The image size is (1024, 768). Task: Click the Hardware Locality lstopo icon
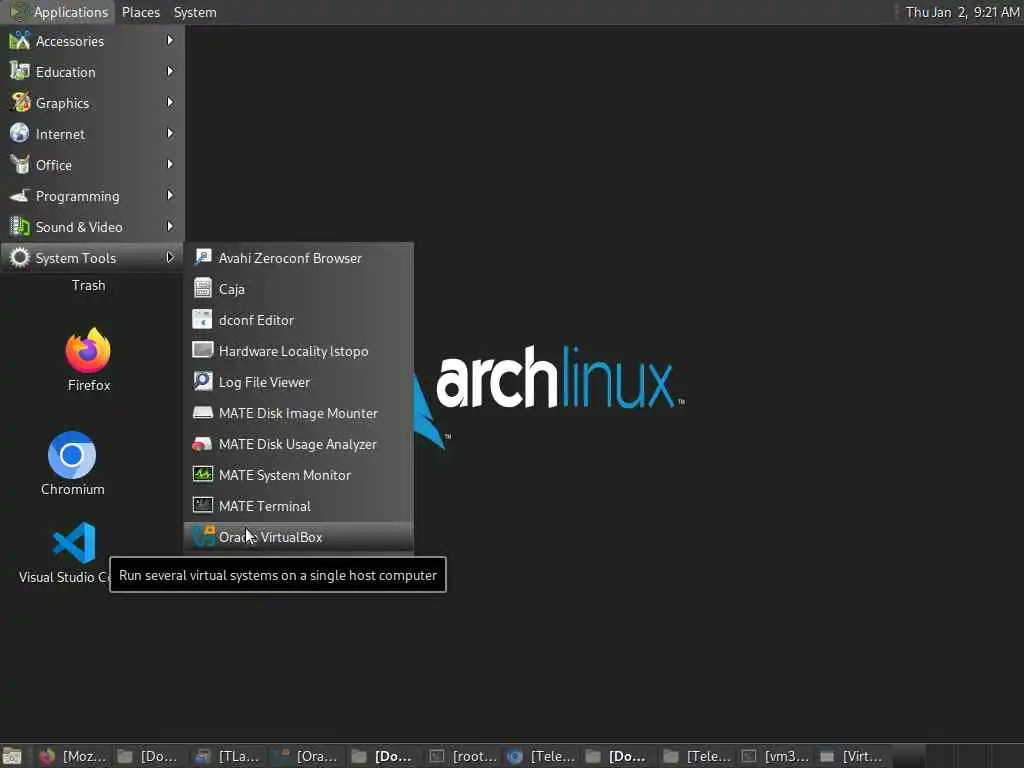coord(202,351)
